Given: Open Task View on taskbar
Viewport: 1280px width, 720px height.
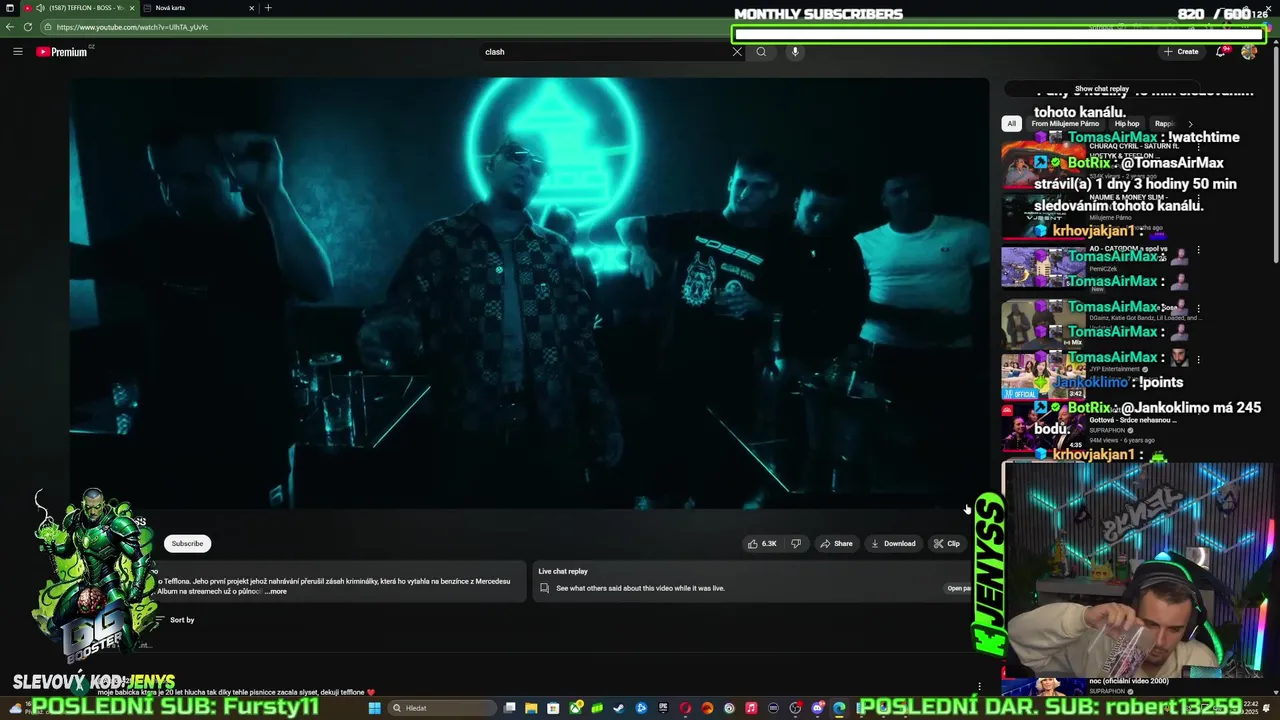Looking at the screenshot, I should click(x=509, y=708).
